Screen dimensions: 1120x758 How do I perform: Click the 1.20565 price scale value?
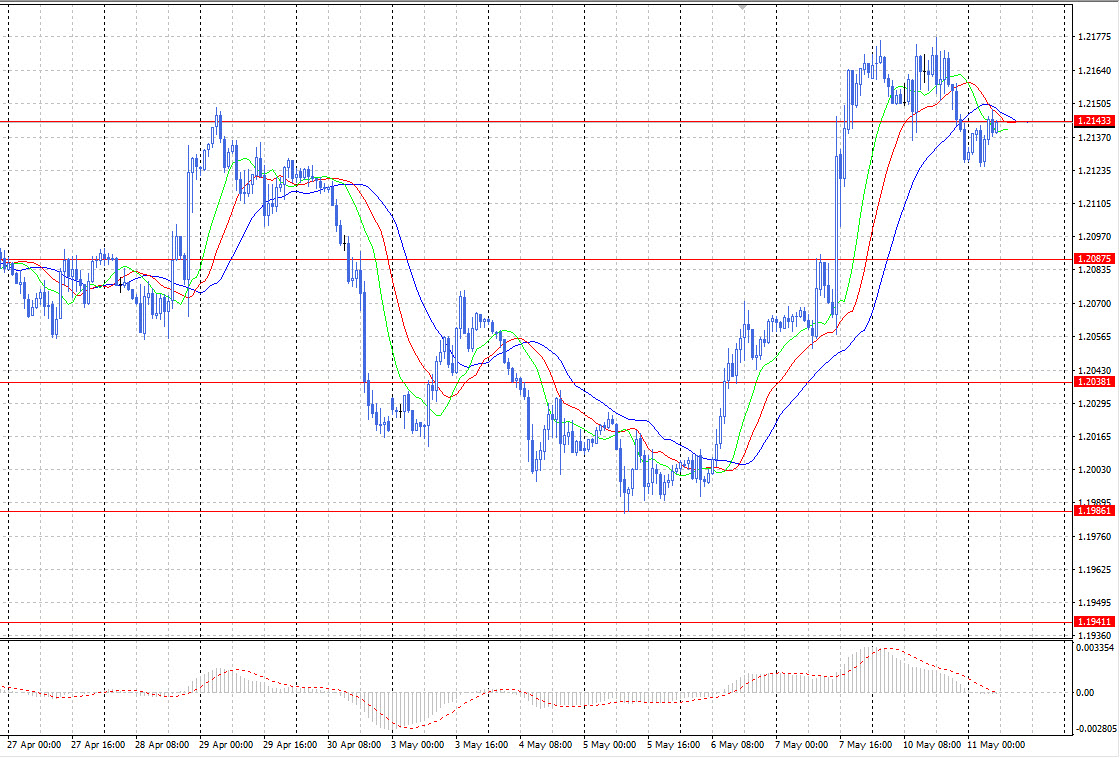(x=1094, y=336)
